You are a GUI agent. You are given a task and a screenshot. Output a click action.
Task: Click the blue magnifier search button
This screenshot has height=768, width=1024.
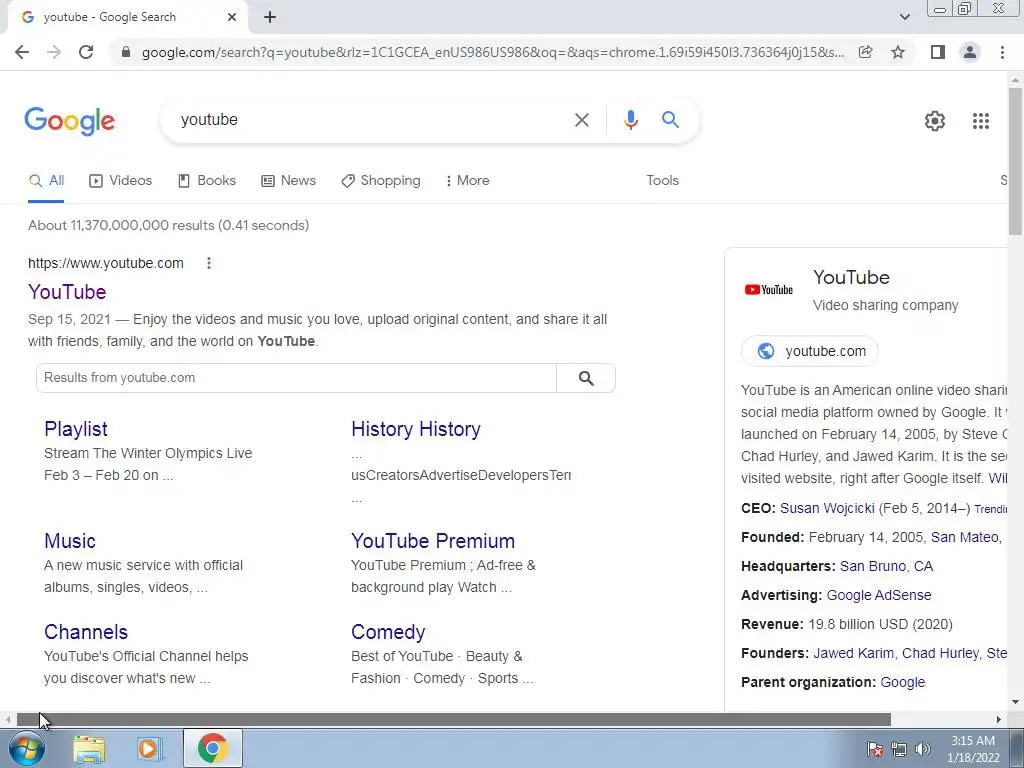coord(670,120)
